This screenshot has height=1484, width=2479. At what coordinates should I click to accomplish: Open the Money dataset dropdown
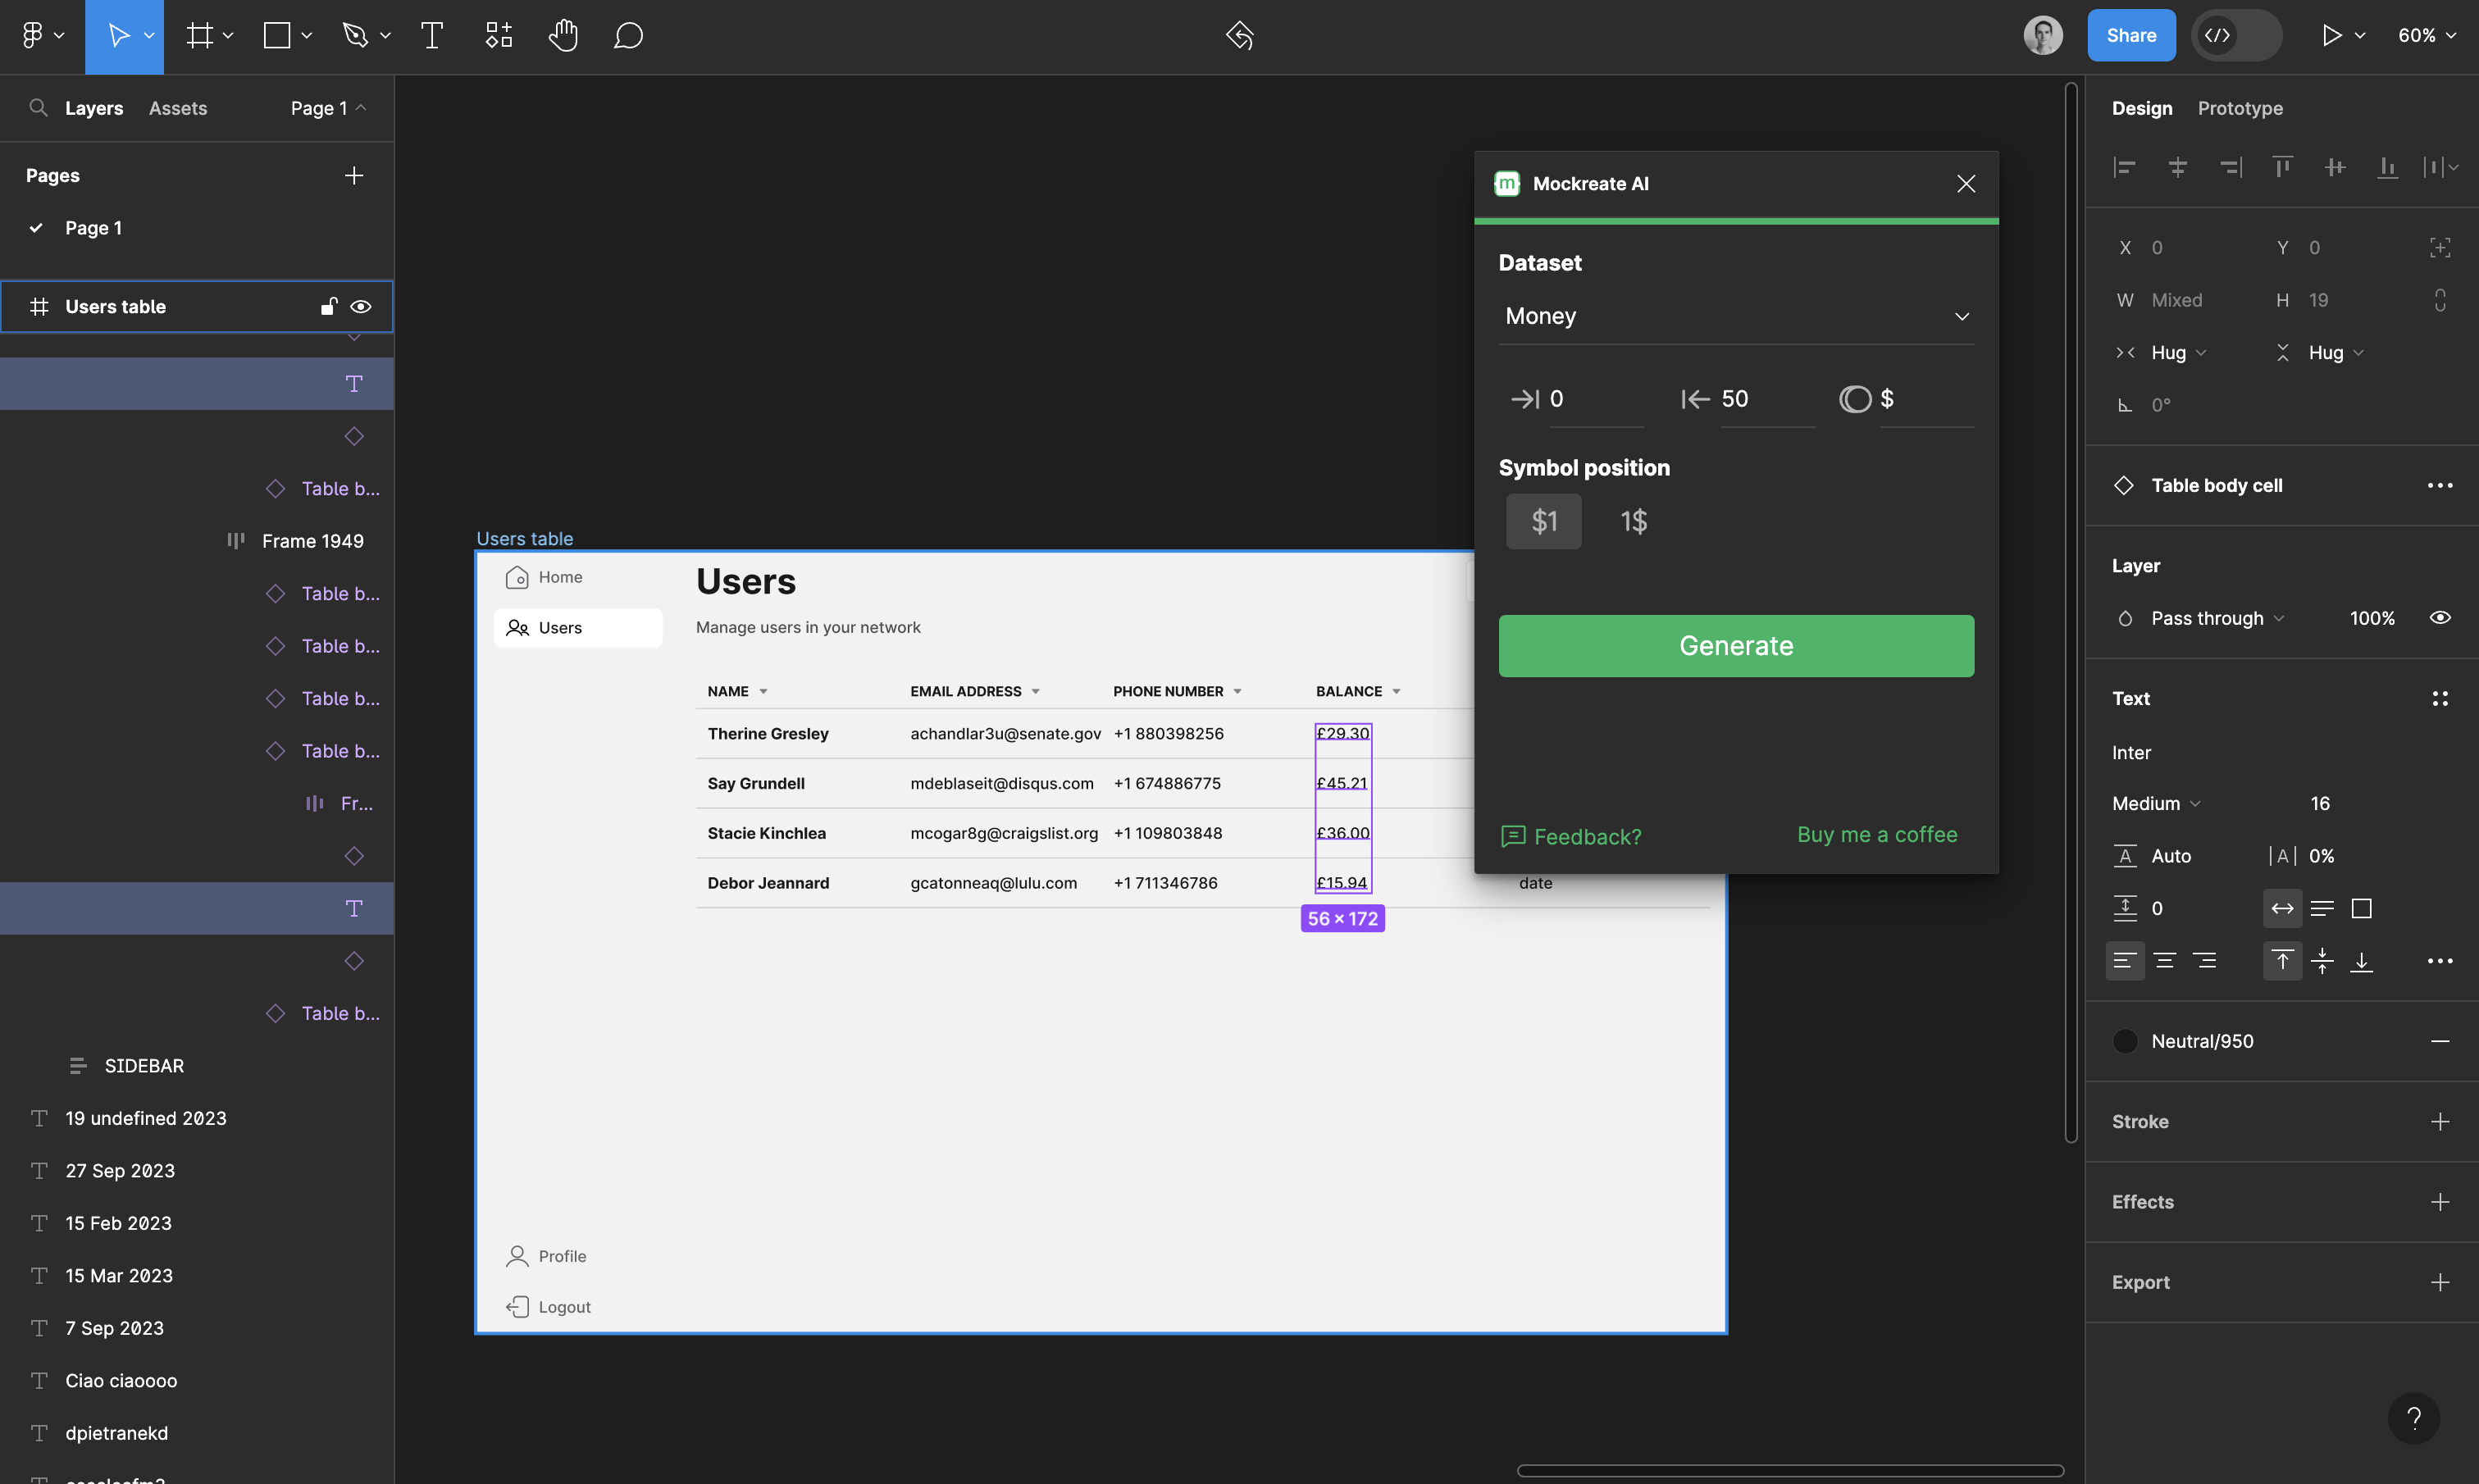point(1735,317)
